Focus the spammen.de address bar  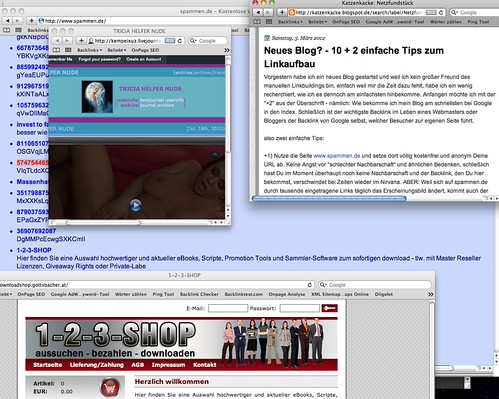pos(143,21)
